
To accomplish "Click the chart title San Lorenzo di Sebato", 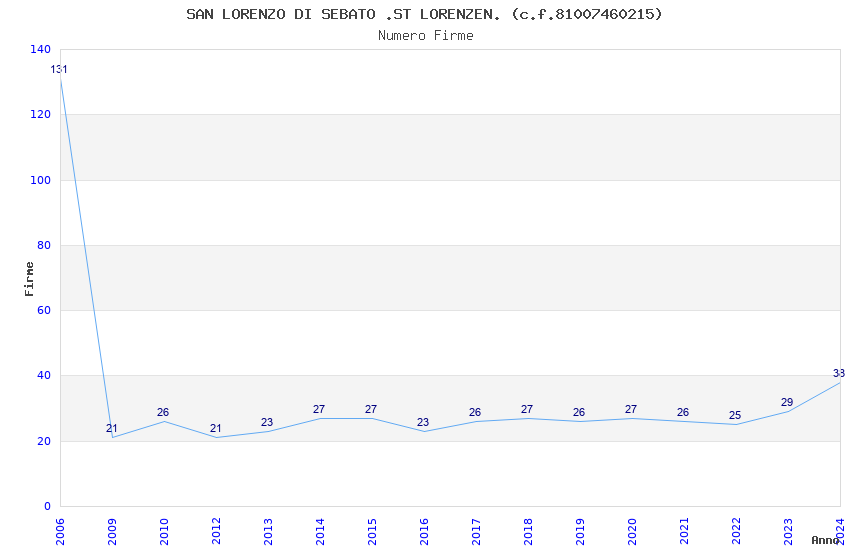I will [x=424, y=14].
